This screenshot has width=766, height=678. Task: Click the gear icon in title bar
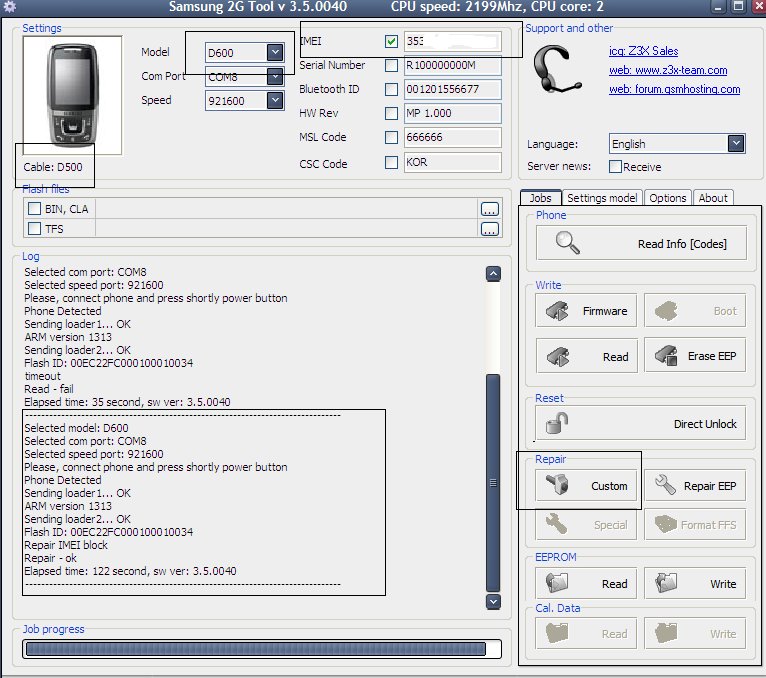[9, 6]
